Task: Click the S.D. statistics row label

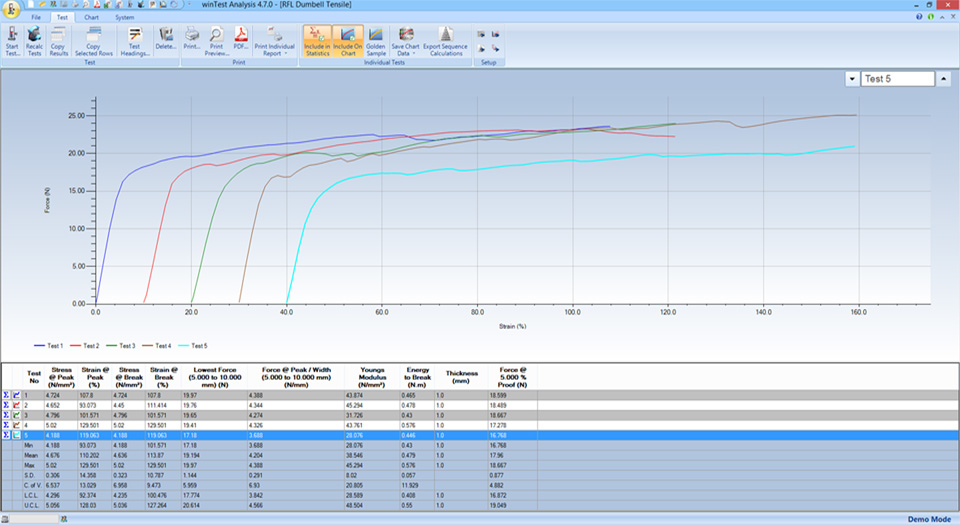Action: click(x=29, y=475)
